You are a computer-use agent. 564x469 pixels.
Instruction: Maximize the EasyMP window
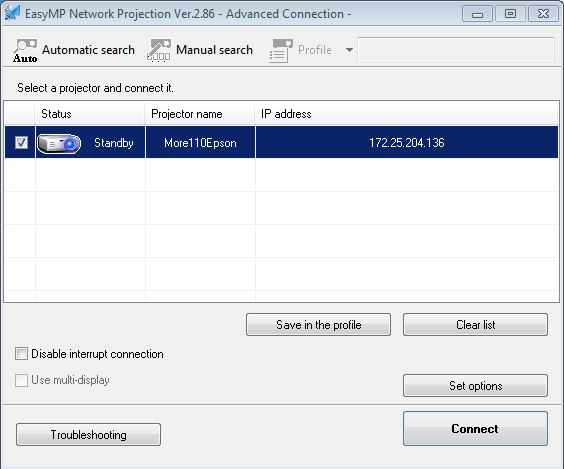coord(510,14)
